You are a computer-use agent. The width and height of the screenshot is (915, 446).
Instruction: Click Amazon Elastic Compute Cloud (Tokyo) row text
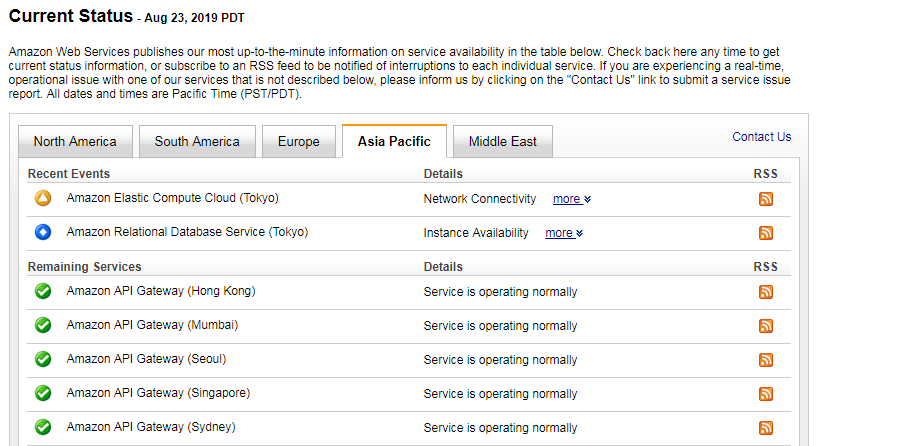[173, 198]
